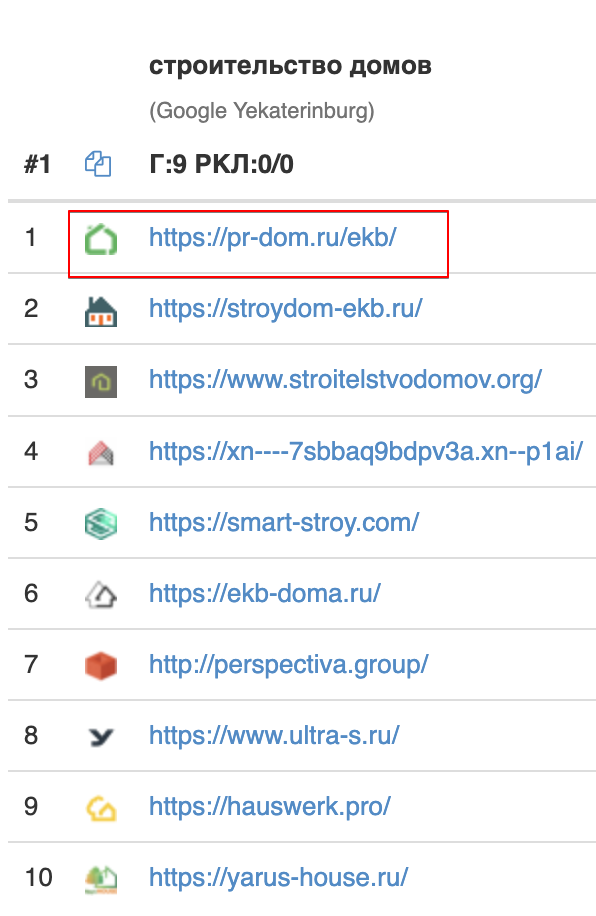Click the red roof favicon in row 4
Image resolution: width=596 pixels, height=916 pixels.
click(x=101, y=453)
